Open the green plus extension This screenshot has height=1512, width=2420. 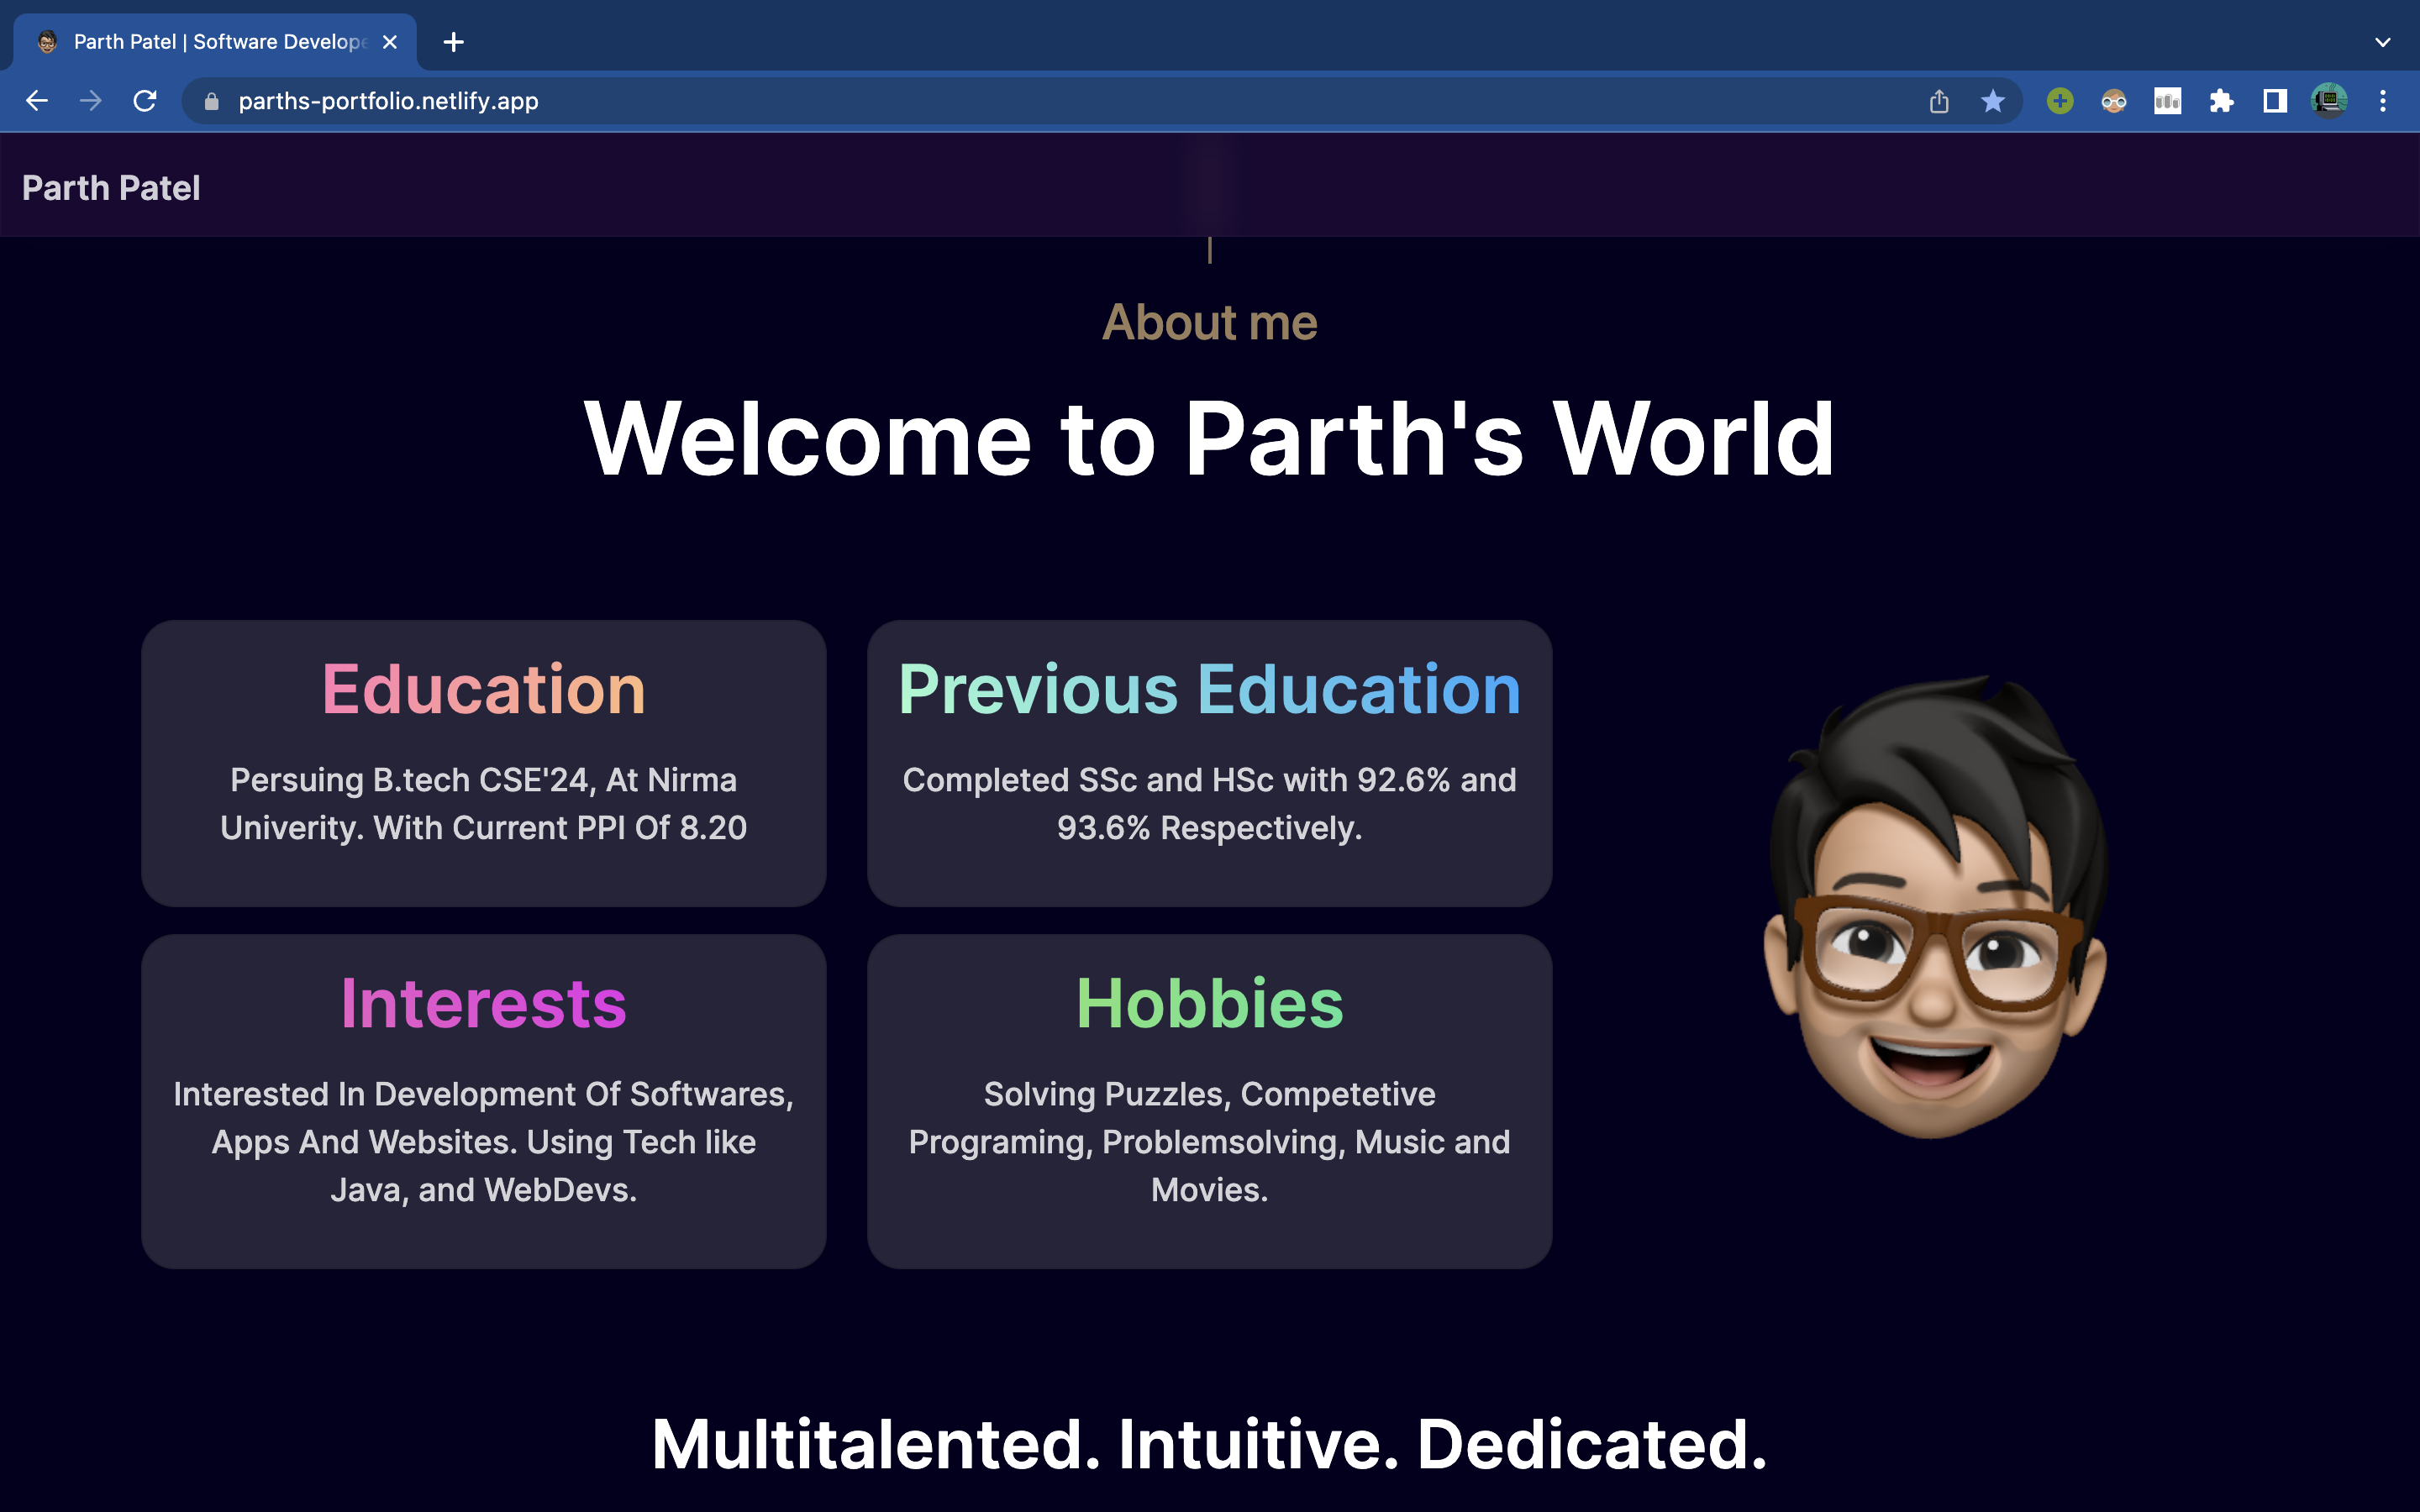click(2060, 101)
